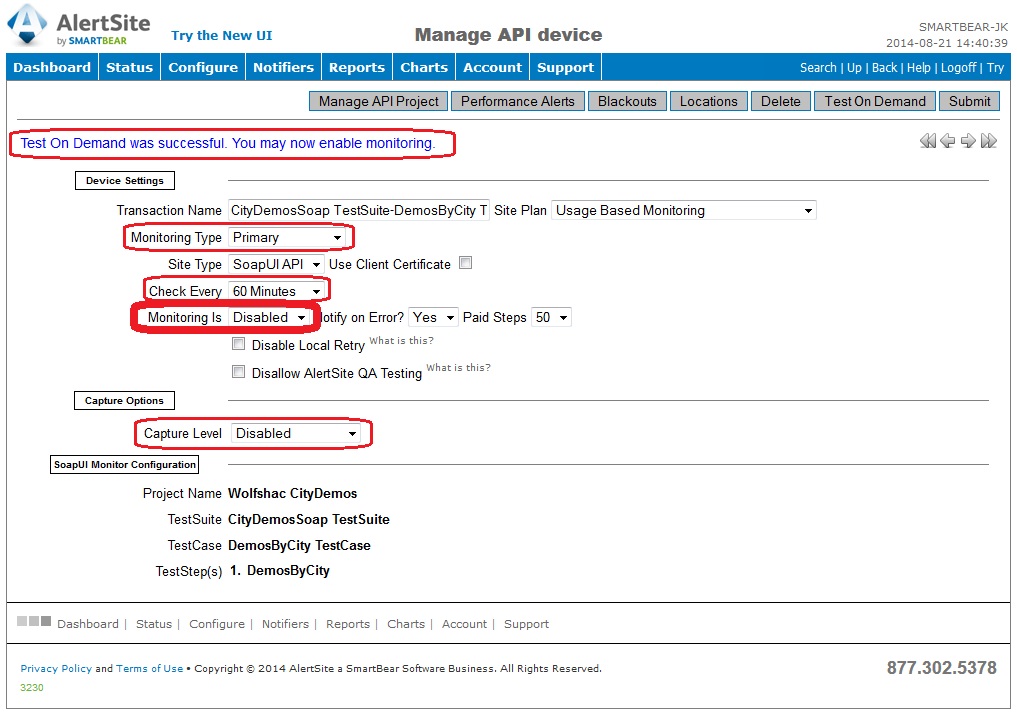Click footer Status link
The height and width of the screenshot is (714, 1017).
tap(154, 624)
